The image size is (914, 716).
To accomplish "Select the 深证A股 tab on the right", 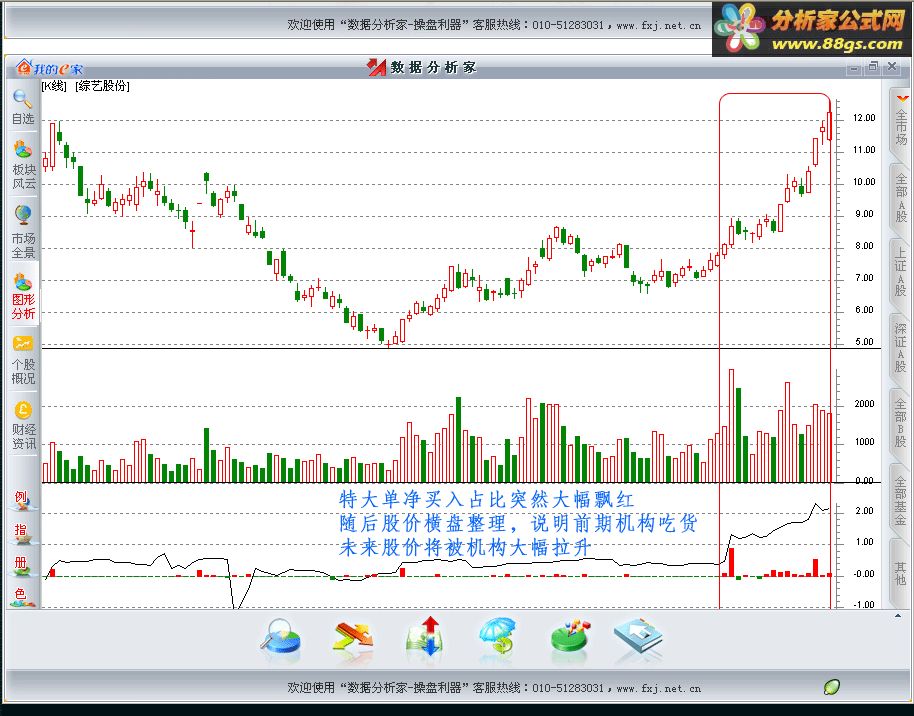I will [901, 347].
